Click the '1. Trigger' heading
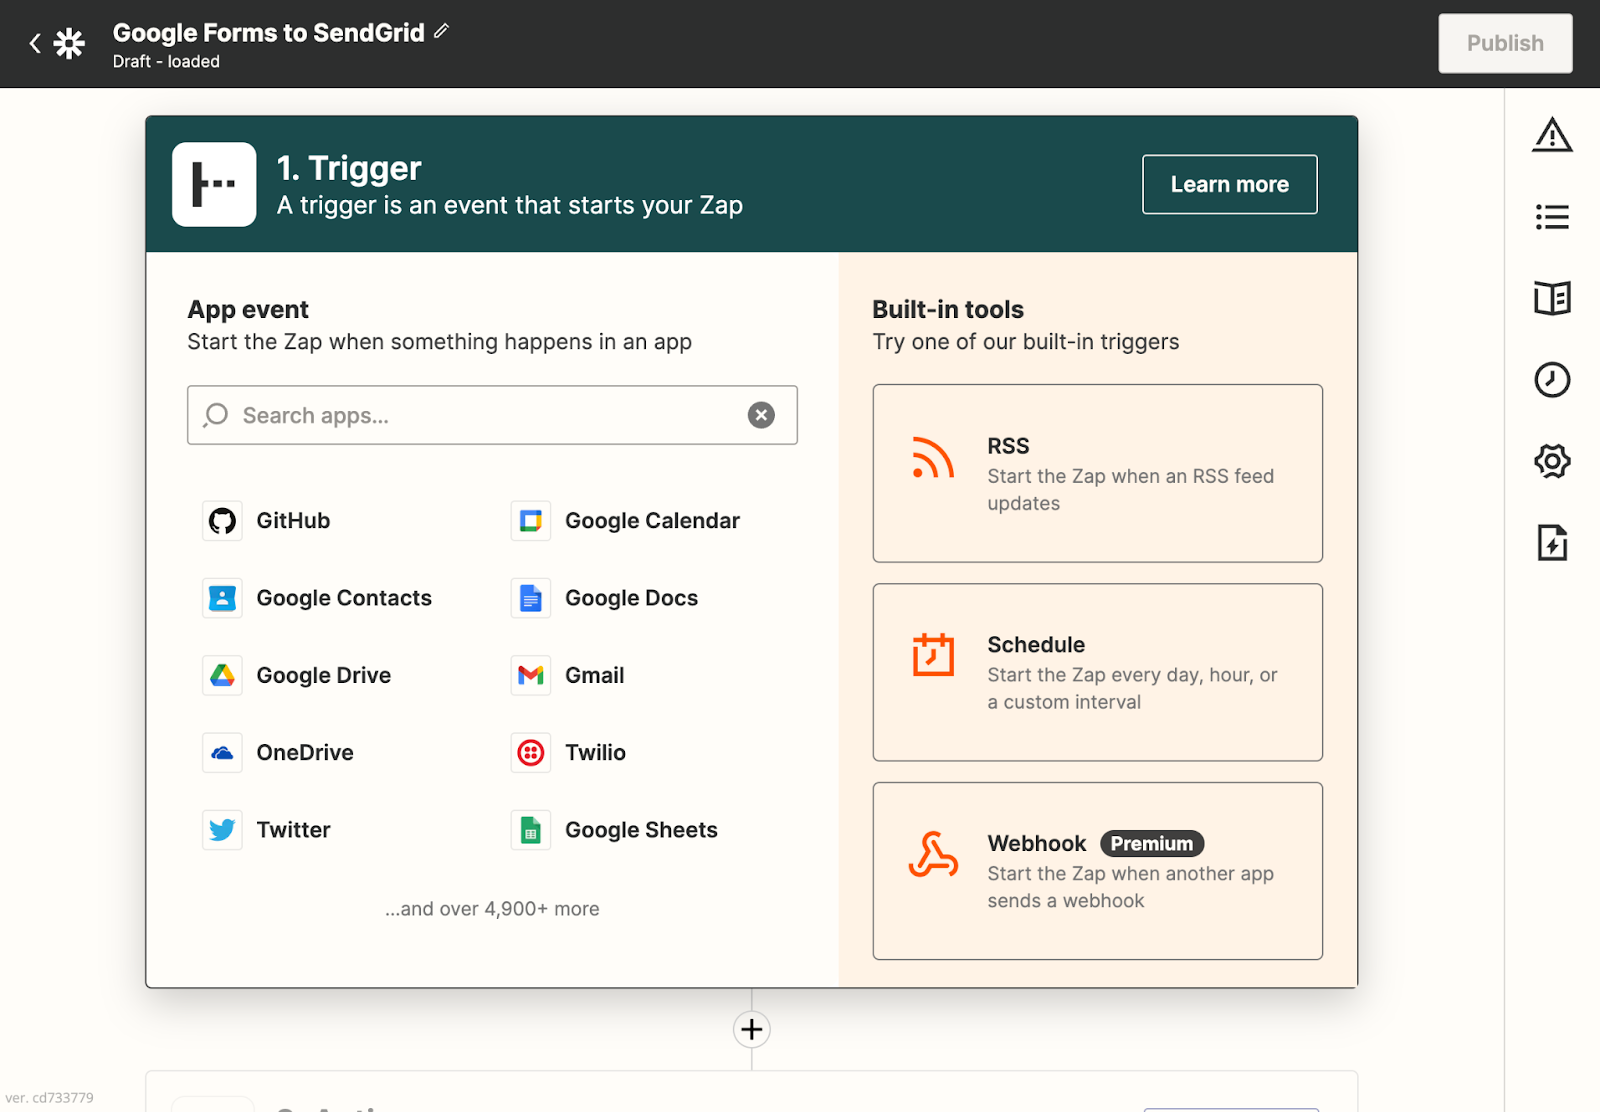The image size is (1600, 1112). click(x=349, y=168)
